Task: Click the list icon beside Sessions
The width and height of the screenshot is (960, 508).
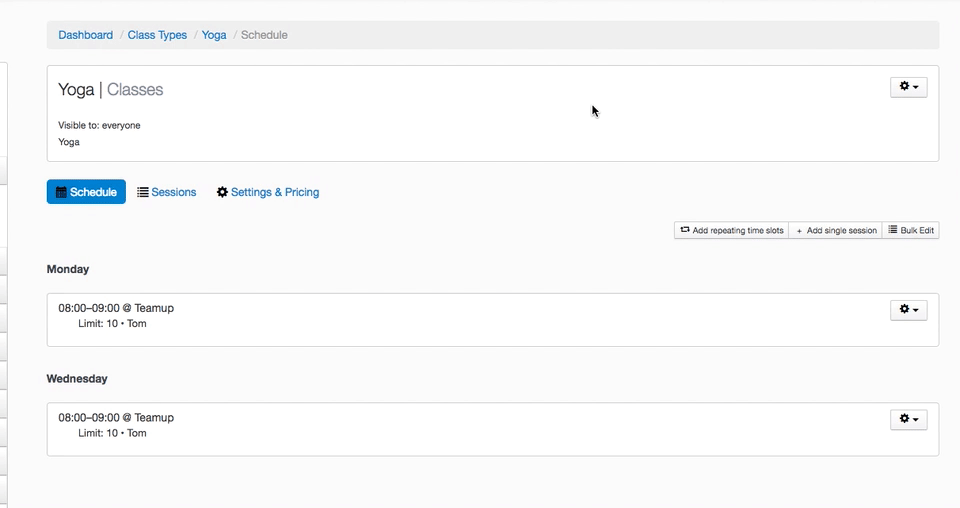Action: point(143,192)
